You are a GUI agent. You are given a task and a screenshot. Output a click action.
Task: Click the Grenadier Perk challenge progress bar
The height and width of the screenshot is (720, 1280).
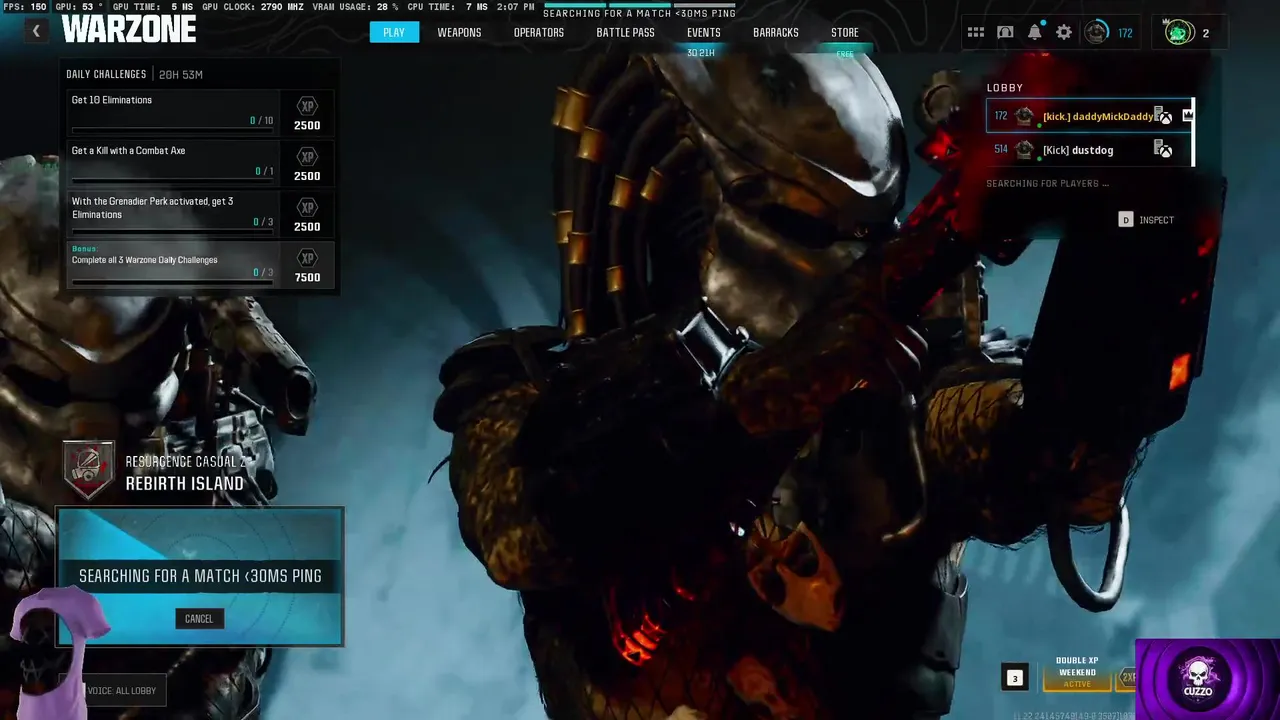[x=171, y=231]
